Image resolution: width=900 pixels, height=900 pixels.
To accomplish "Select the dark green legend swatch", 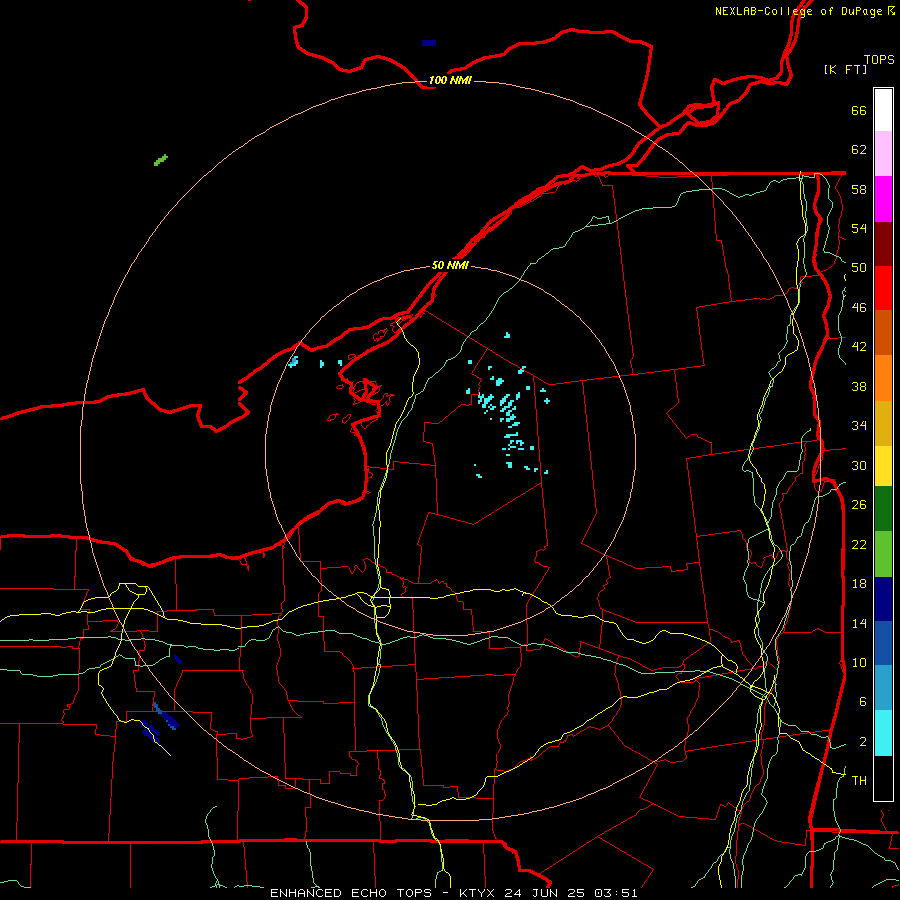I will click(x=883, y=509).
